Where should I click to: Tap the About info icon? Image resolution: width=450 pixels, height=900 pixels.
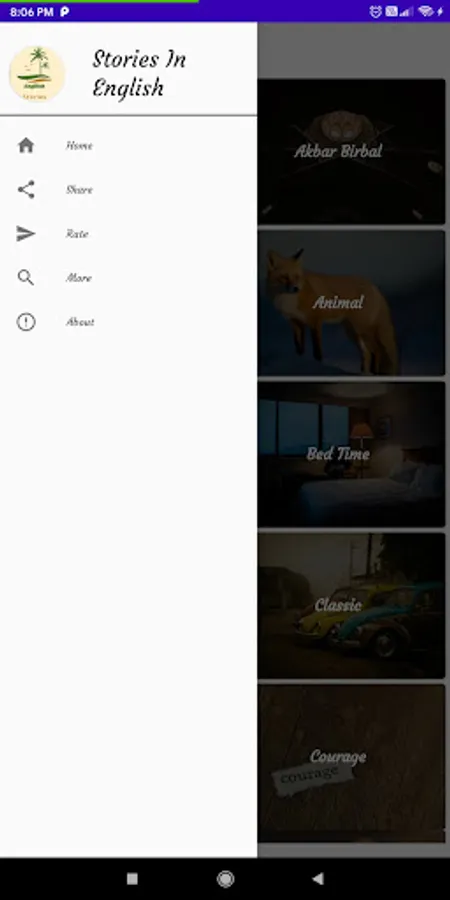click(x=26, y=322)
